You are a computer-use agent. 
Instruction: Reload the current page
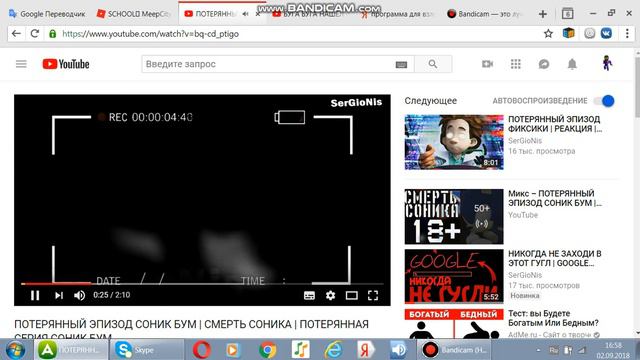pos(35,33)
